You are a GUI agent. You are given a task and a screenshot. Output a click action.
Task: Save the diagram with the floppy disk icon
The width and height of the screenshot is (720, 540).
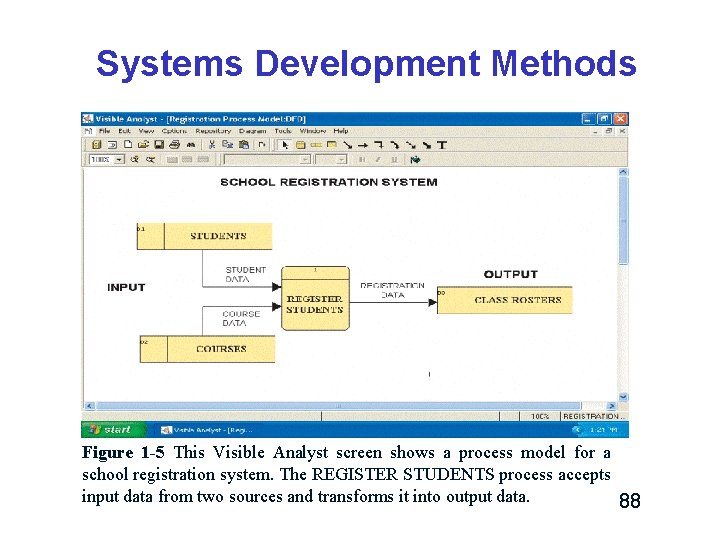159,145
